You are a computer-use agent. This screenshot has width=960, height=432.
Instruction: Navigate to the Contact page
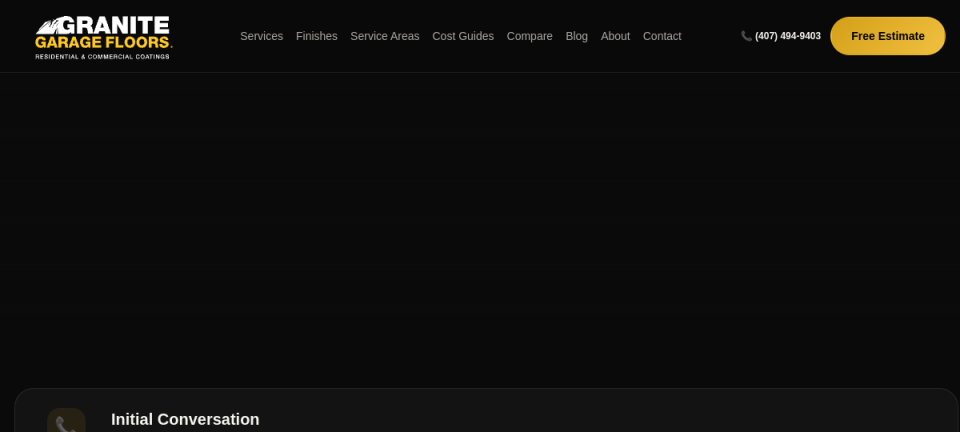[662, 36]
